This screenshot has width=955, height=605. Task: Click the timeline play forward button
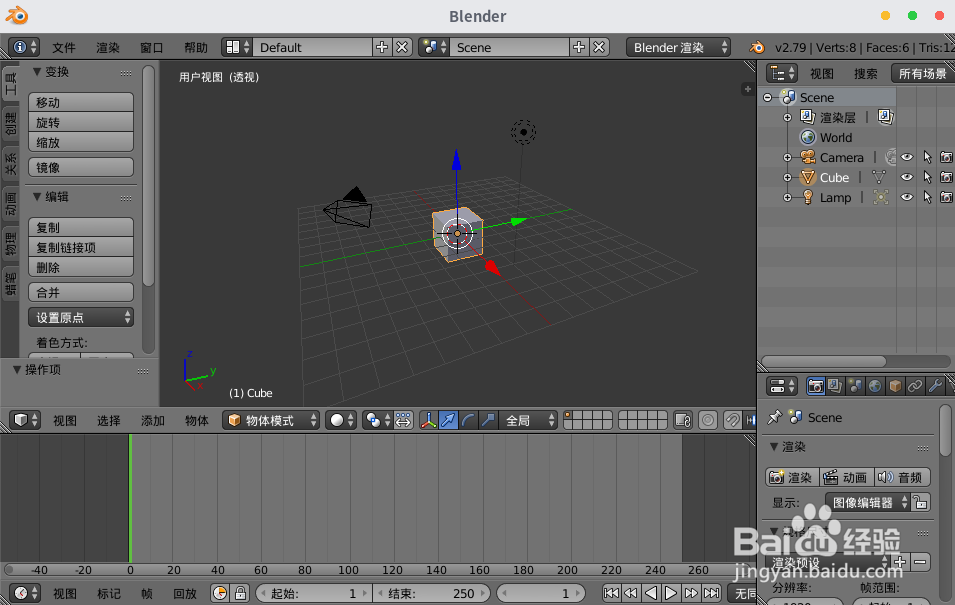[671, 593]
